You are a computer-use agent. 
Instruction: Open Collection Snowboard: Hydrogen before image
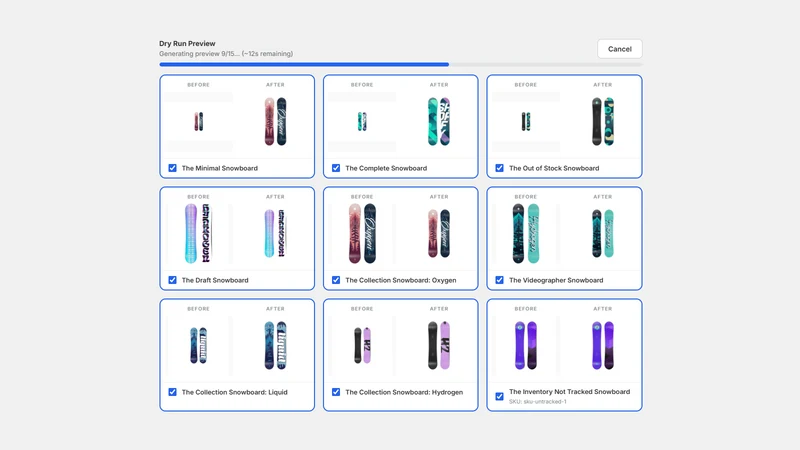click(362, 346)
